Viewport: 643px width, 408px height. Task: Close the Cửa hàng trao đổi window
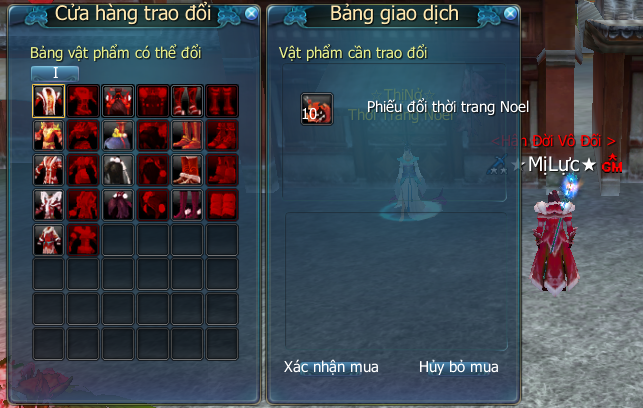pyautogui.click(x=251, y=14)
